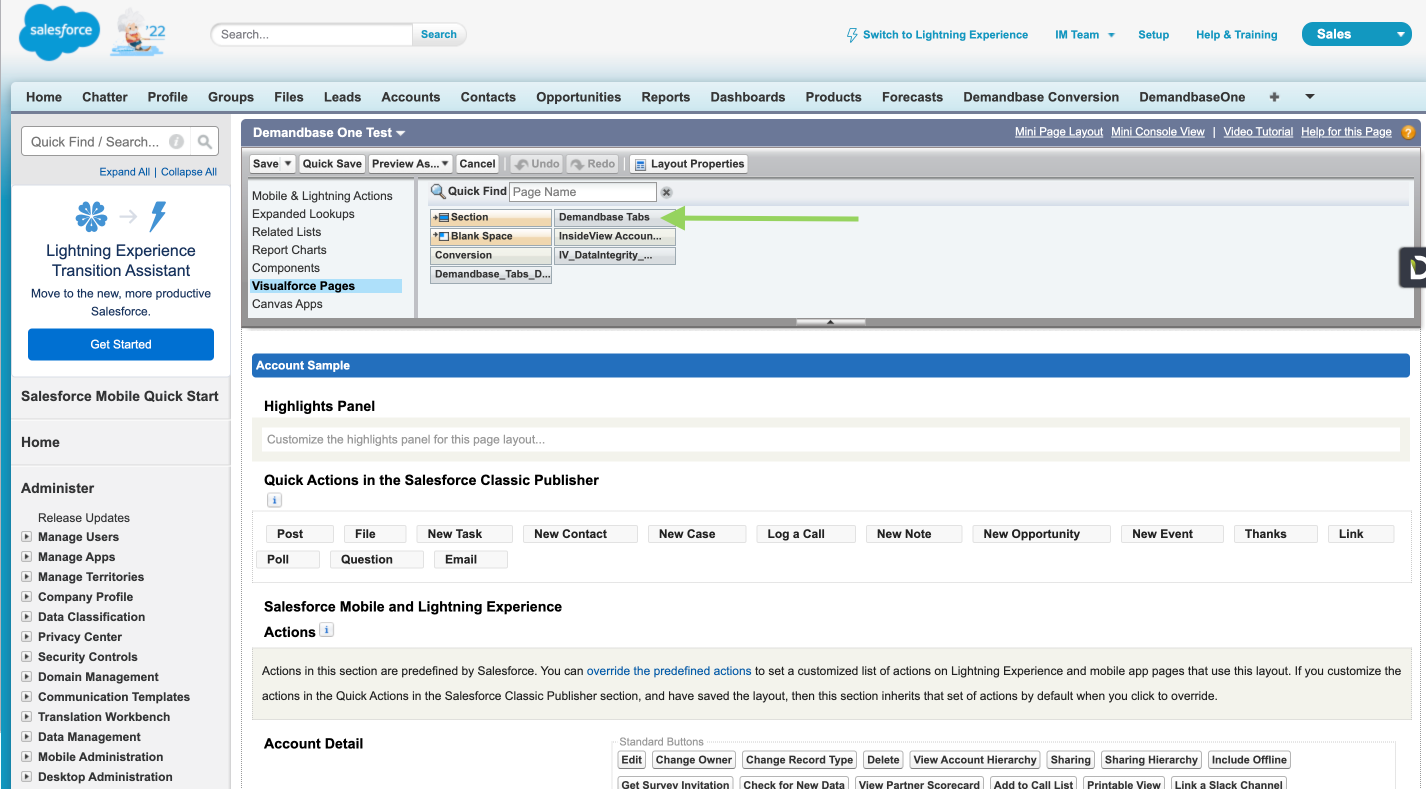This screenshot has width=1426, height=789.
Task: Click Release Updates in the sidebar
Action: [x=84, y=518]
